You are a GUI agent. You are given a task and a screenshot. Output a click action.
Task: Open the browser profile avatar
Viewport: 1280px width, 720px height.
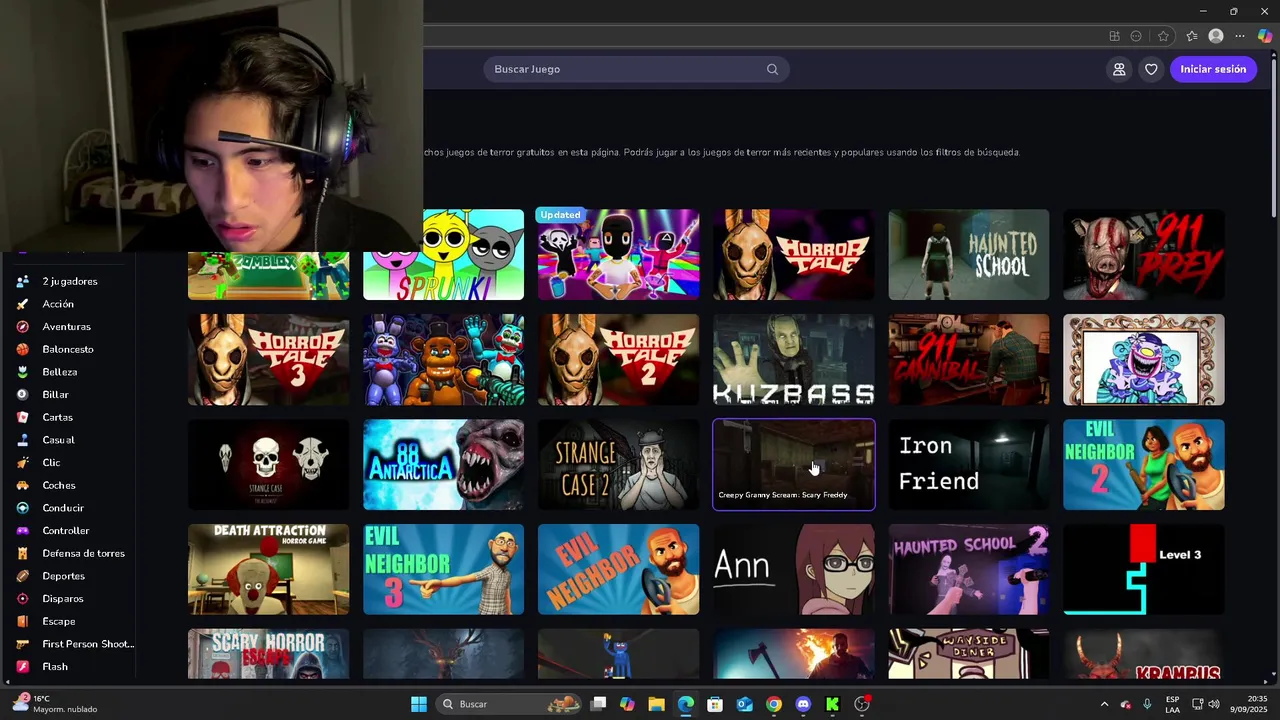(x=1216, y=36)
